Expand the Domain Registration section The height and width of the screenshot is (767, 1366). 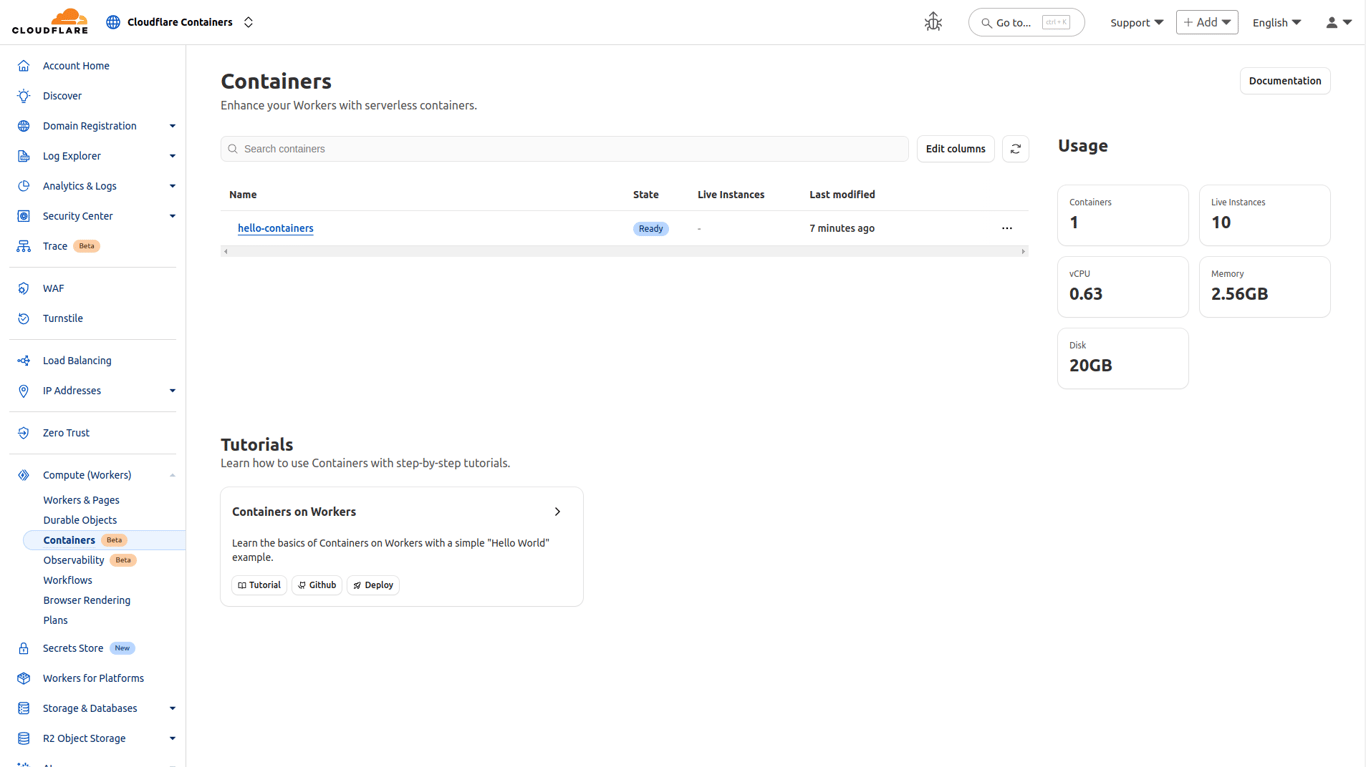[x=172, y=126]
